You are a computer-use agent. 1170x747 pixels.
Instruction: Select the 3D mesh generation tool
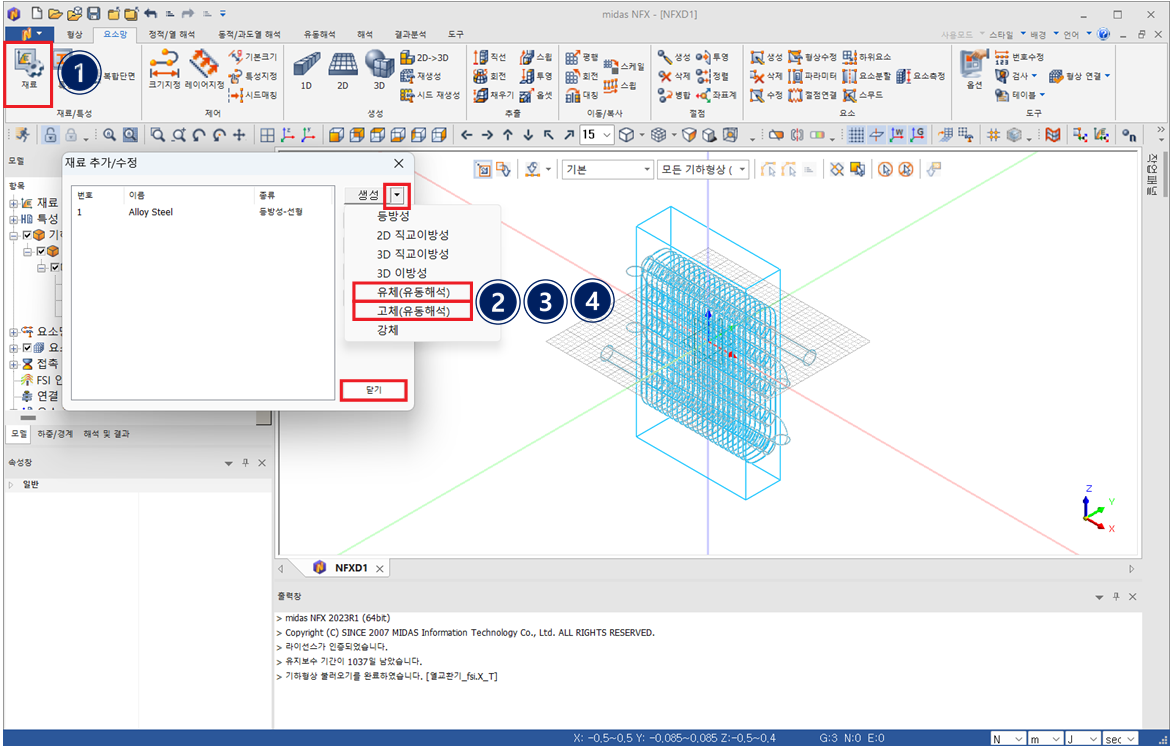tap(379, 72)
